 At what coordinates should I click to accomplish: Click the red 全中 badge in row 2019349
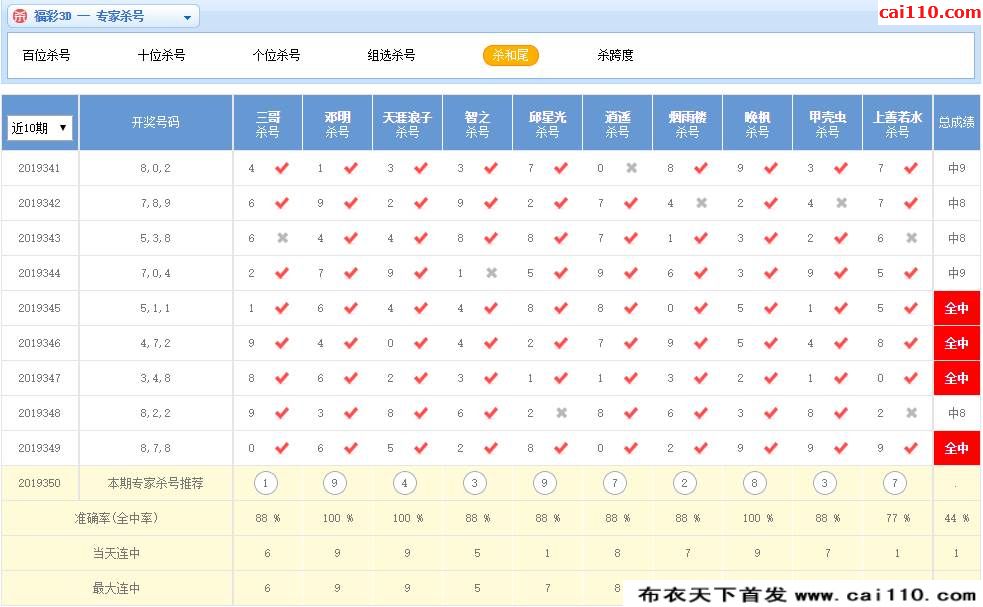[x=957, y=448]
